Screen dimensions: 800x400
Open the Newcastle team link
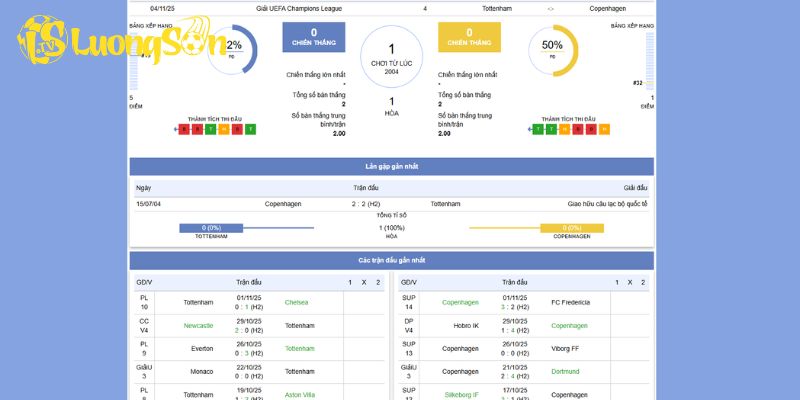click(x=198, y=325)
